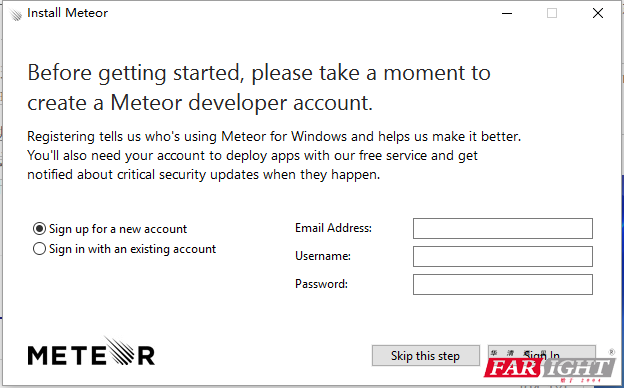Viewport: 624px width, 388px height.
Task: Click the Install Meteor title text
Action: click(x=67, y=13)
